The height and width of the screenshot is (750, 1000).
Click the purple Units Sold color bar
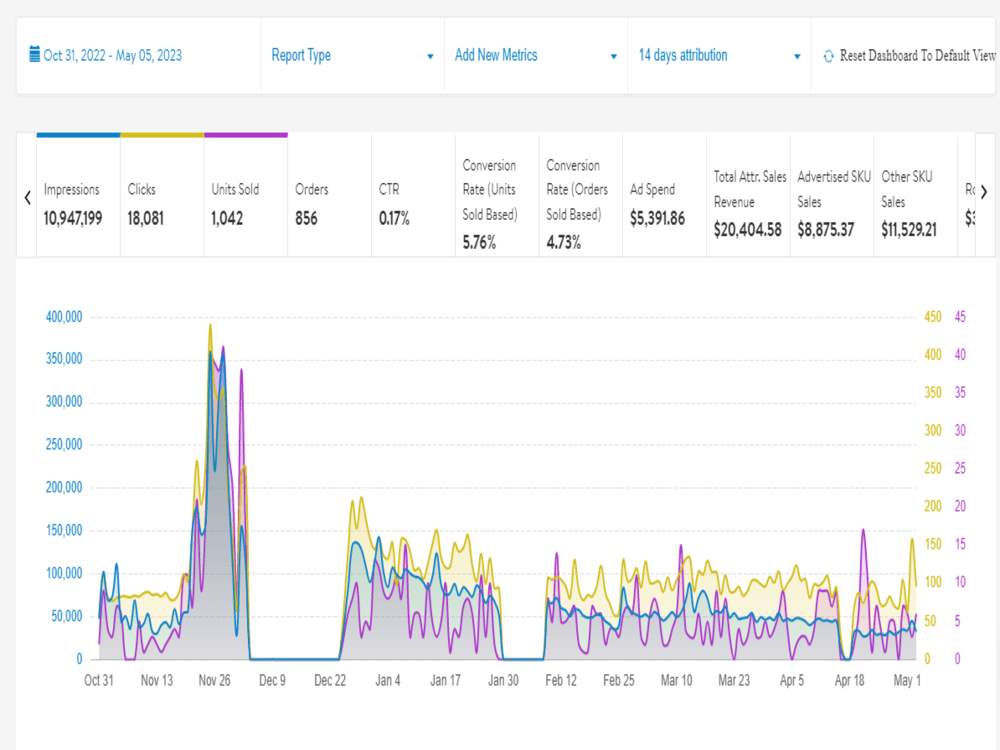click(246, 135)
